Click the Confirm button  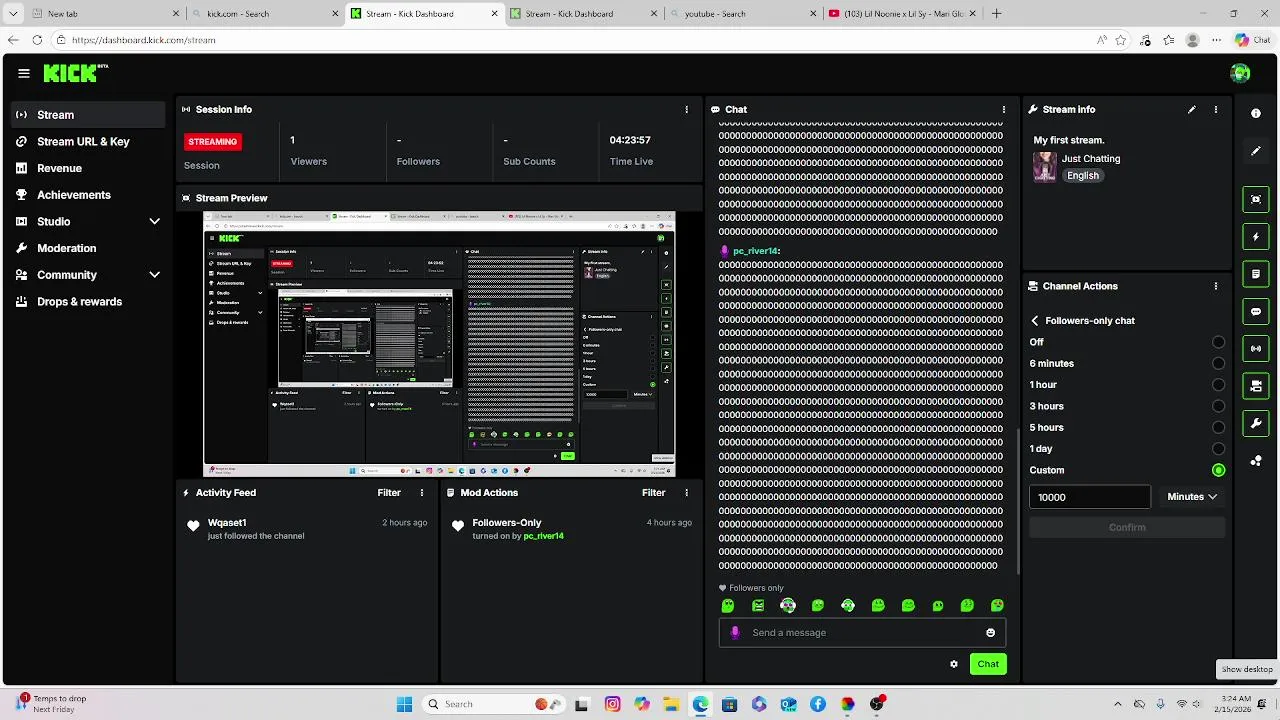[x=1127, y=527]
